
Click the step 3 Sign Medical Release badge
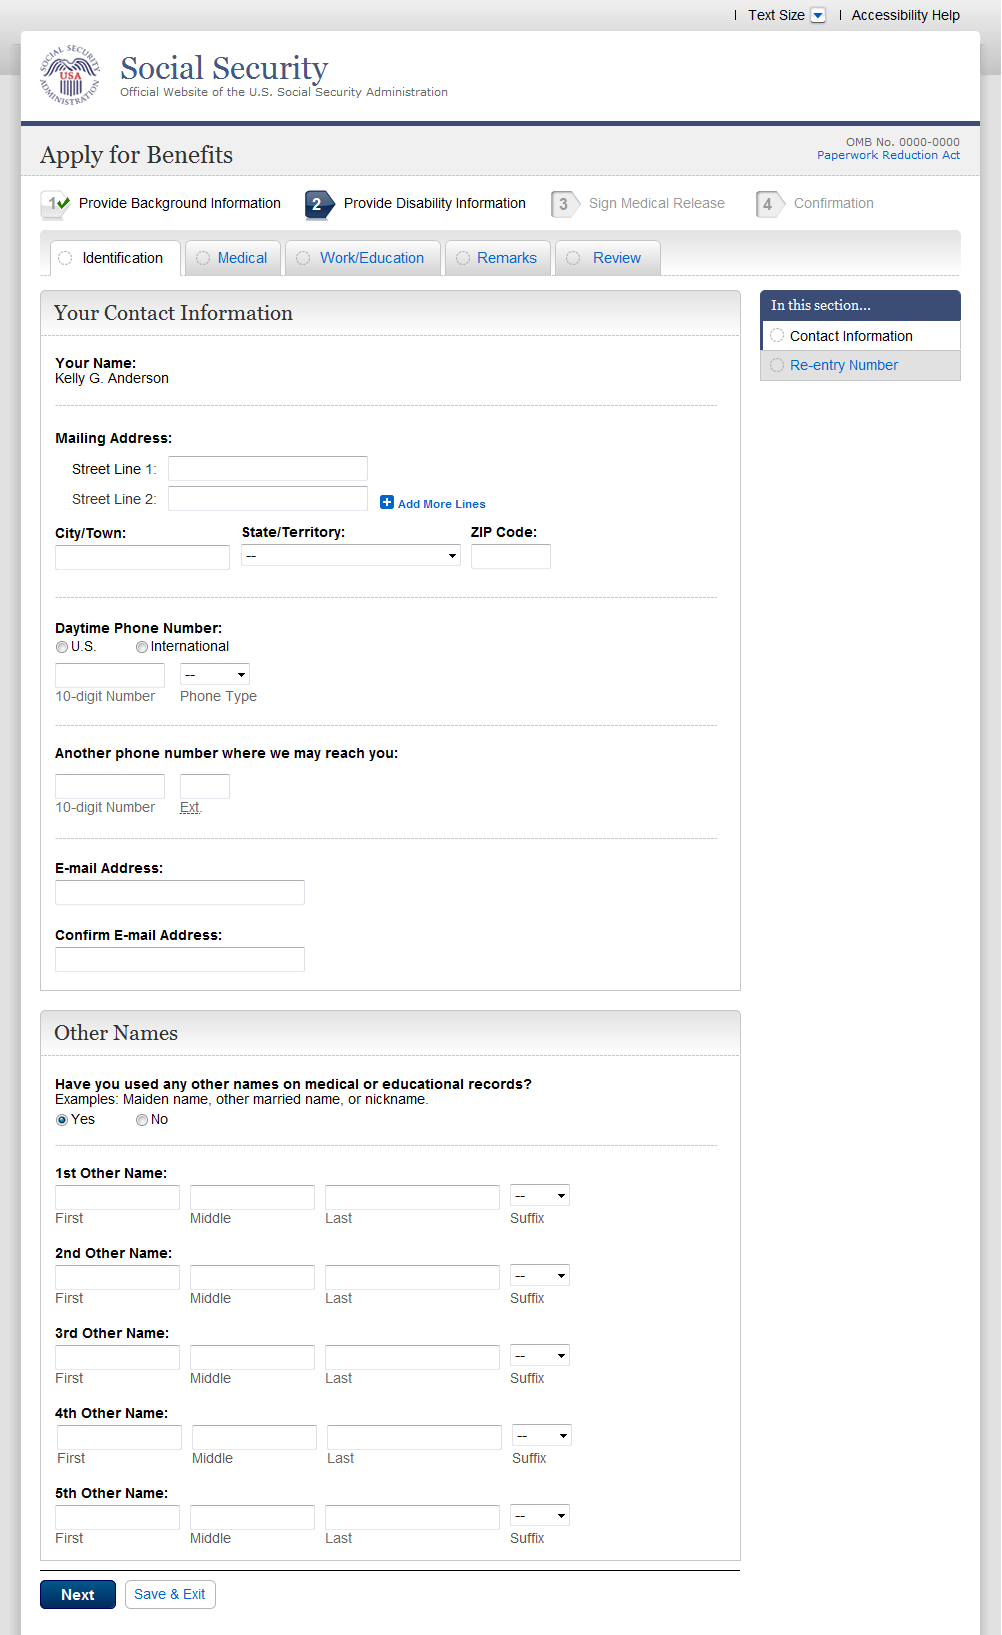tap(564, 204)
